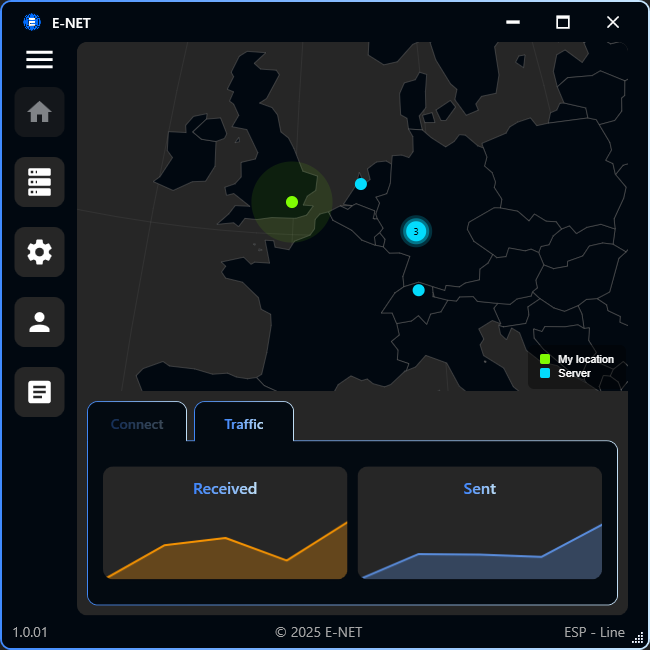Select the Switzerland server marker
Viewport: 650px width, 650px height.
419,290
